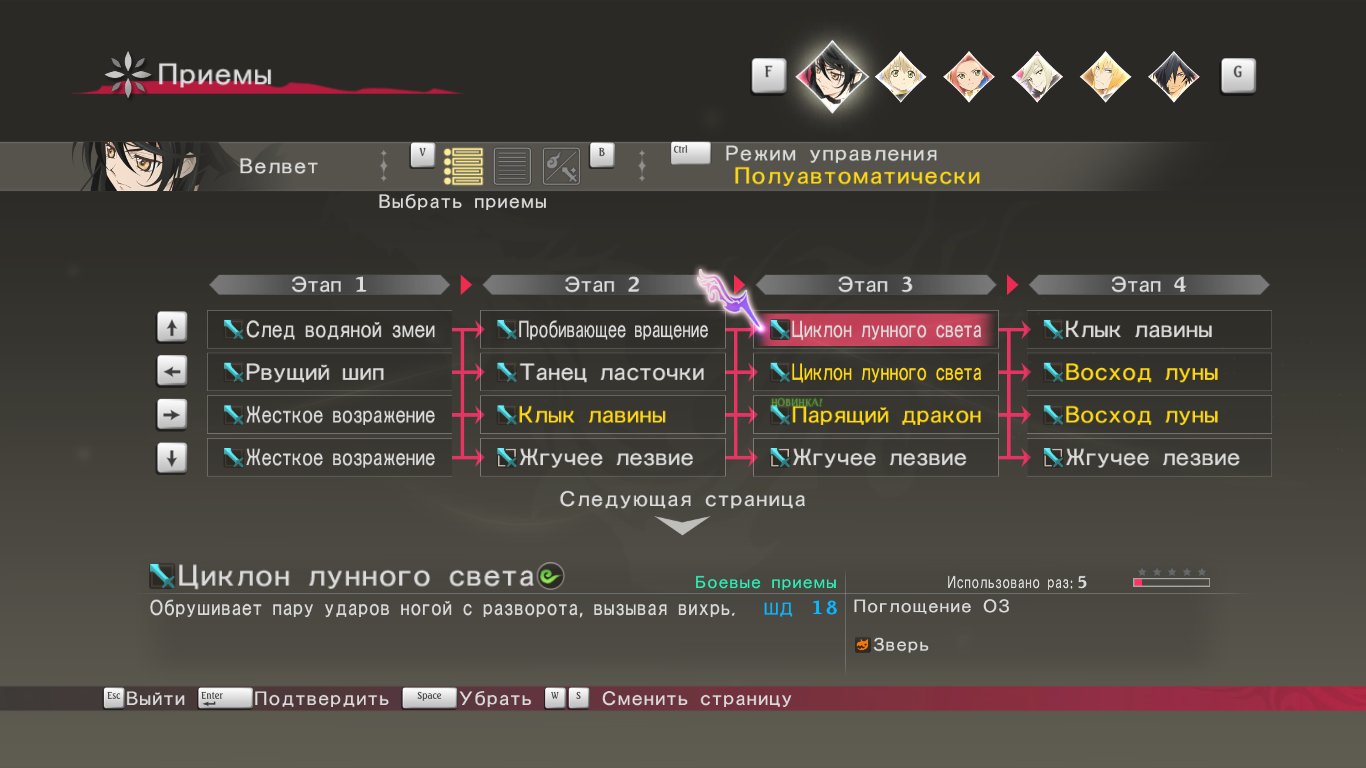Select Velvet's portrait in the party row
This screenshot has width=1366, height=768.
(x=831, y=75)
